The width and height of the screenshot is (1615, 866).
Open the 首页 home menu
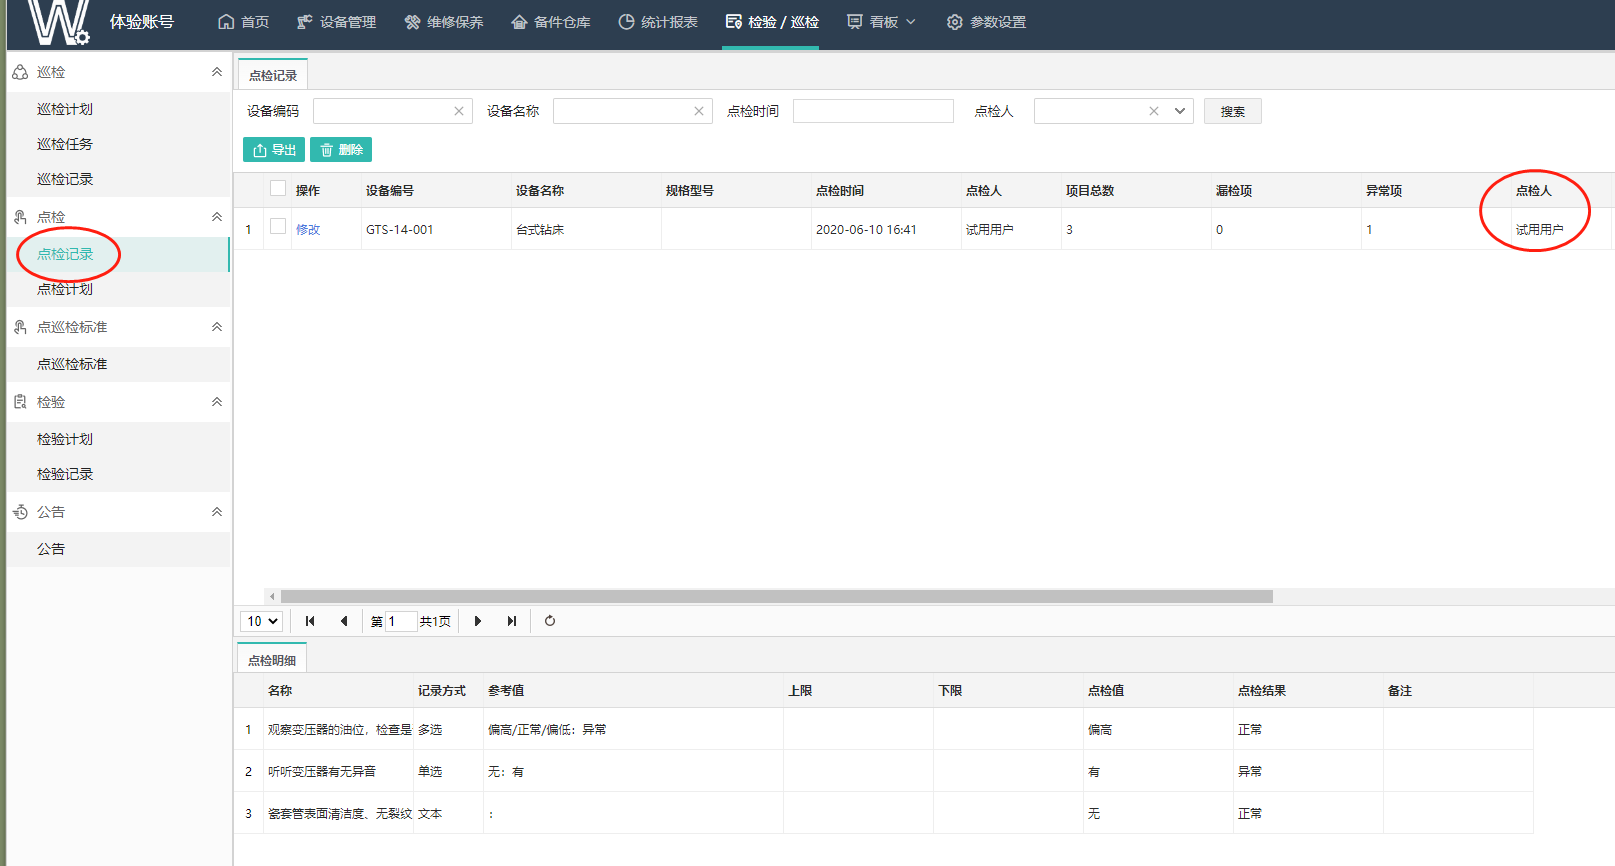click(243, 22)
